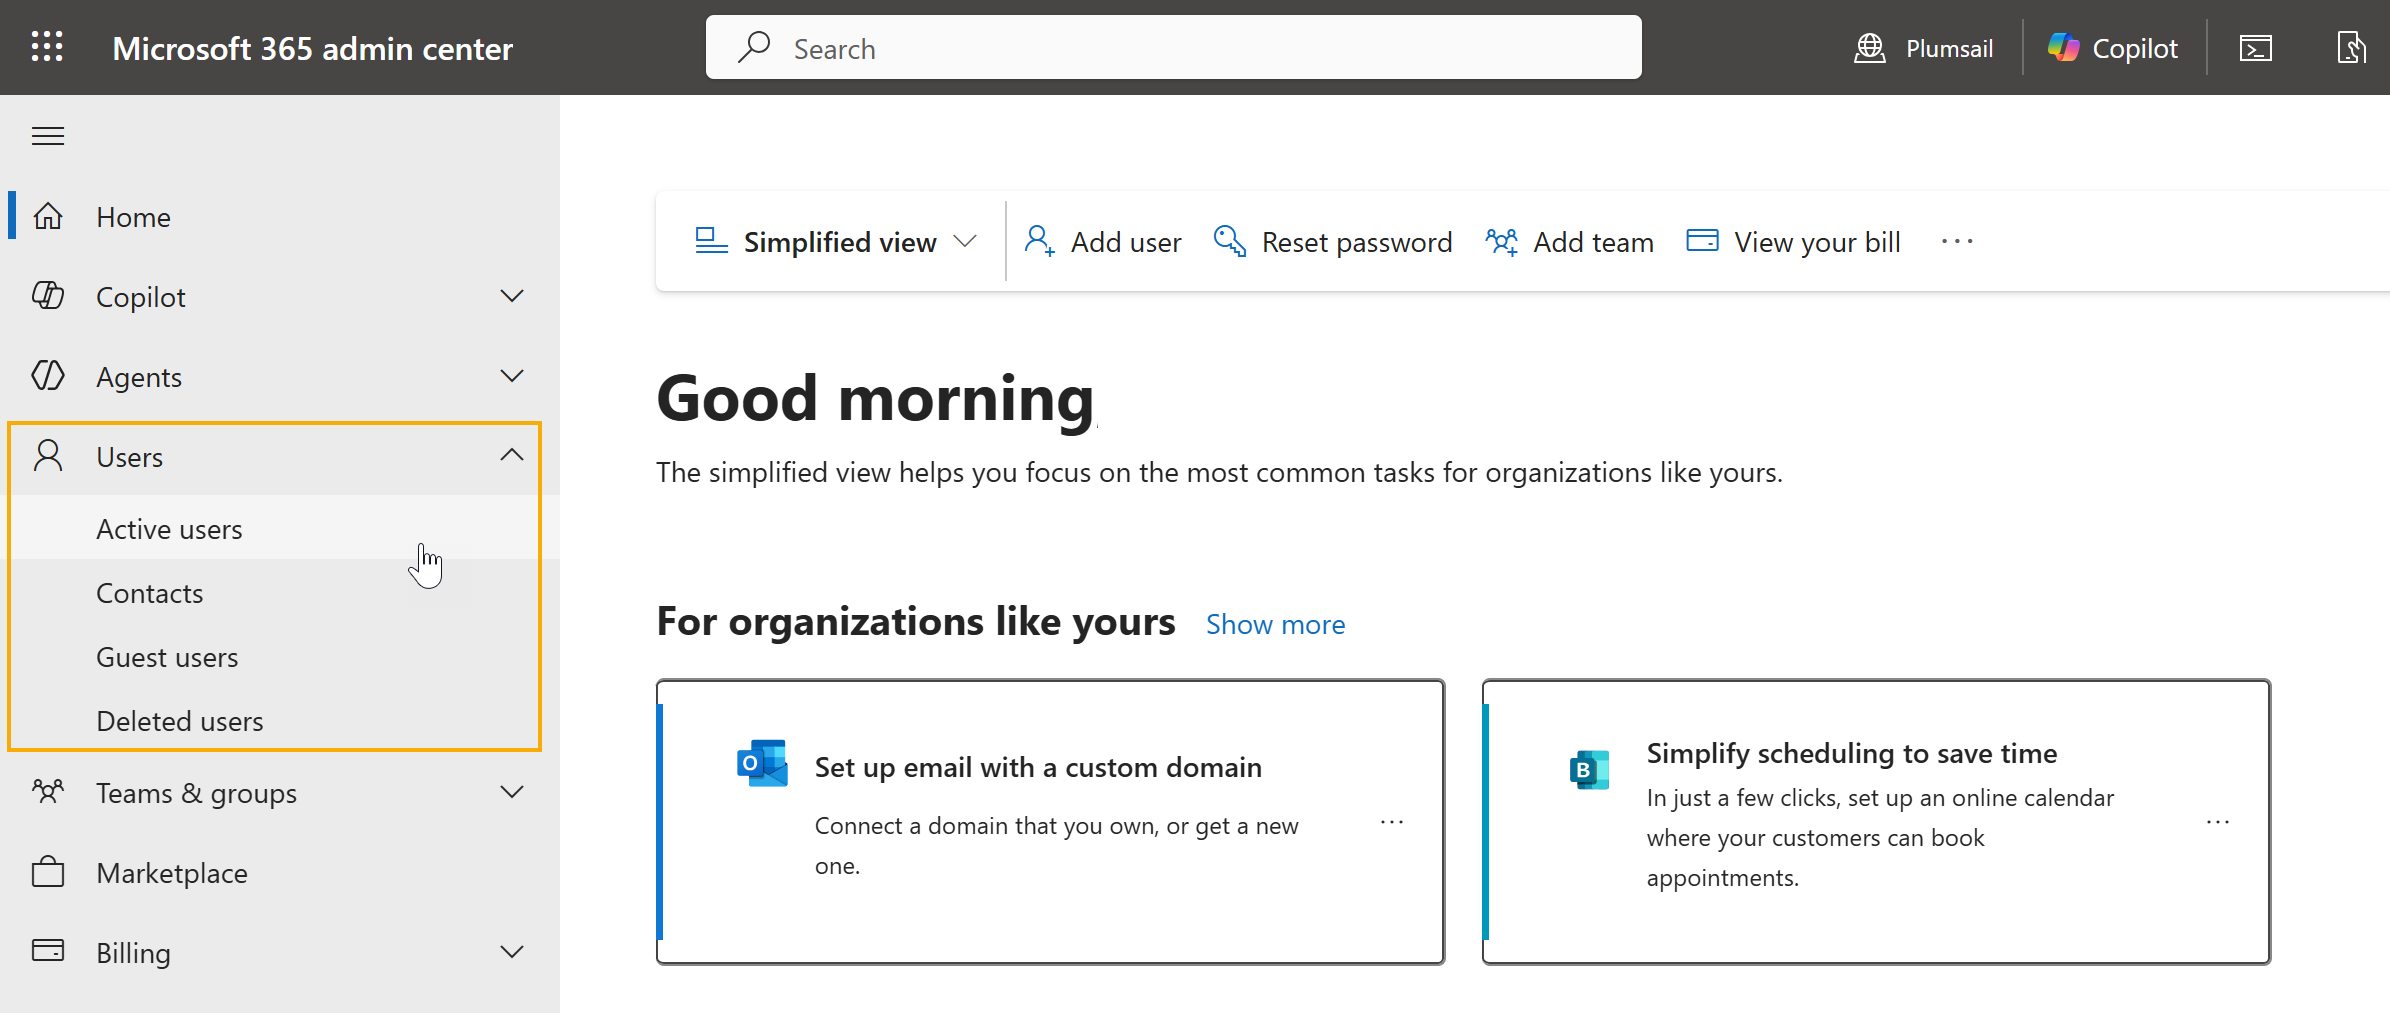
Task: Click the colorful Copilot logo icon
Action: click(2063, 47)
